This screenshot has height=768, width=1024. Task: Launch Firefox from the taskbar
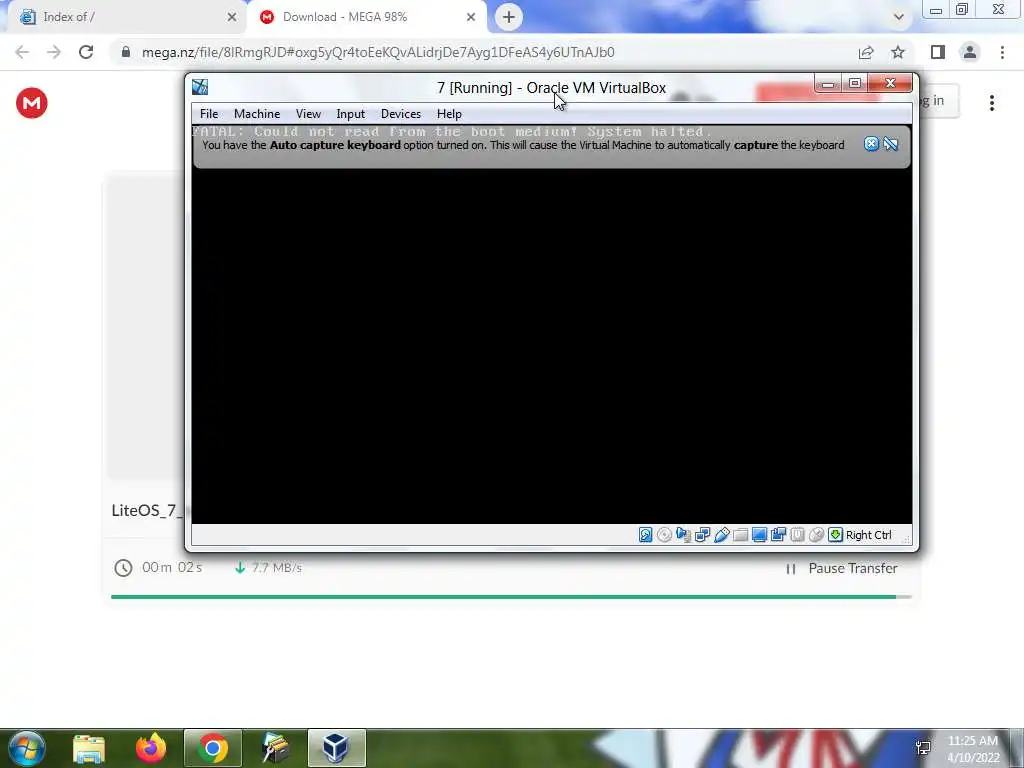pos(151,748)
